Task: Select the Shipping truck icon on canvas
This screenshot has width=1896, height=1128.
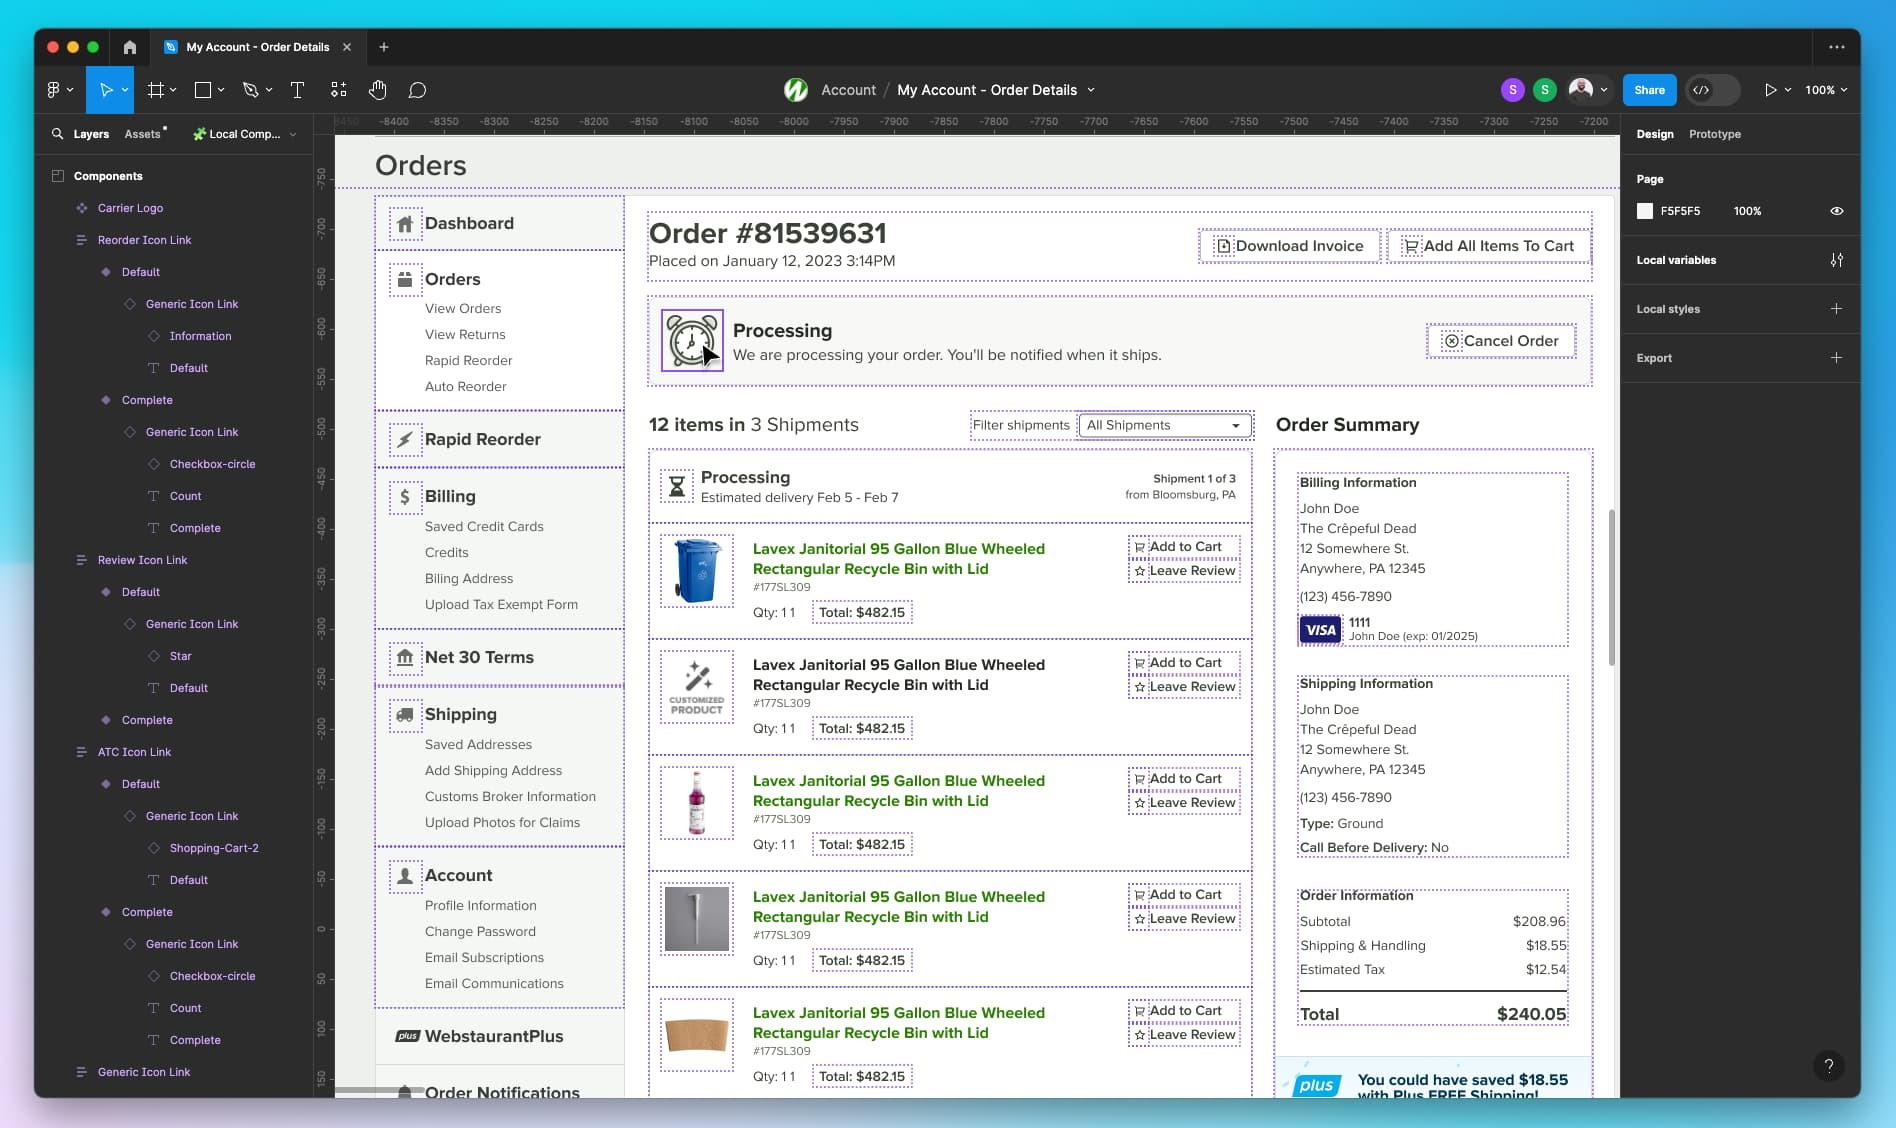Action: pyautogui.click(x=404, y=715)
